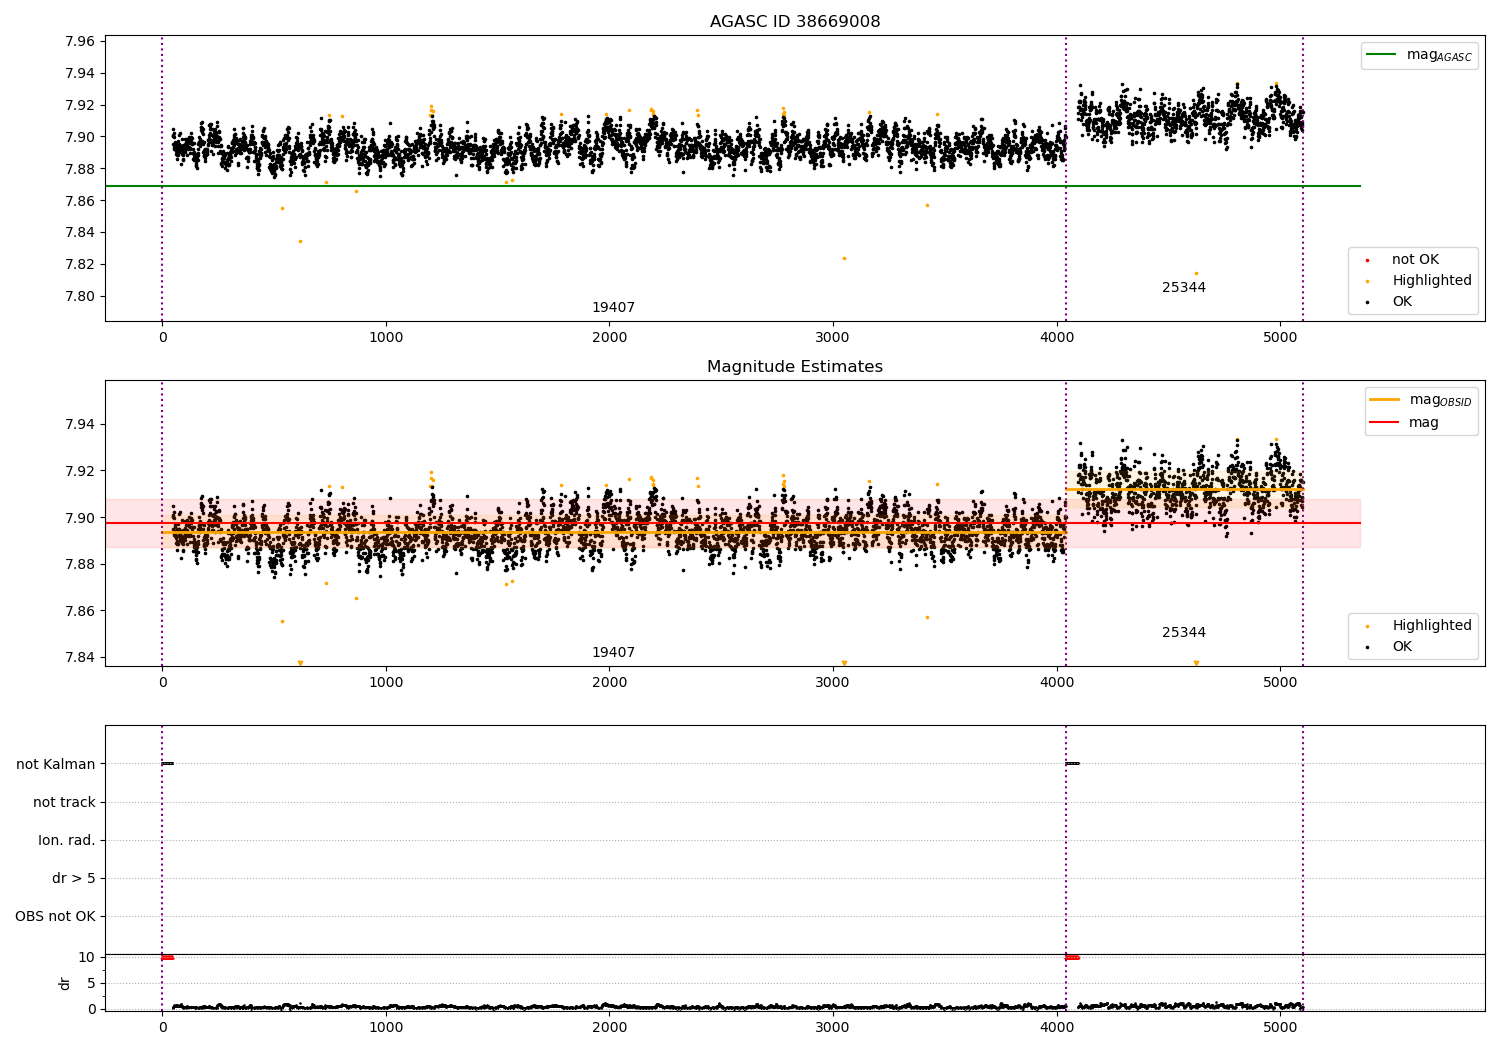Click not Kalman markers at 25344 start
1500x1050 pixels.
coord(1072,764)
